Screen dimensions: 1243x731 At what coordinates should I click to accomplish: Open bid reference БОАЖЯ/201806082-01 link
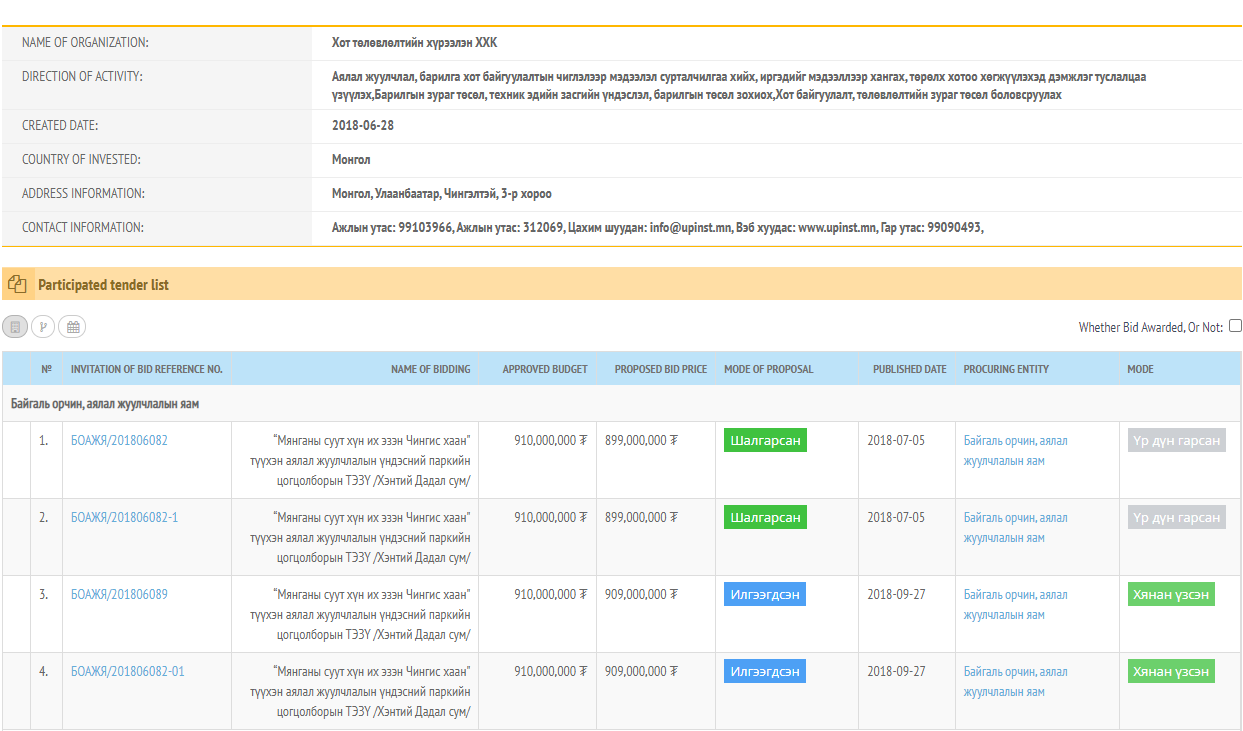[x=127, y=671]
